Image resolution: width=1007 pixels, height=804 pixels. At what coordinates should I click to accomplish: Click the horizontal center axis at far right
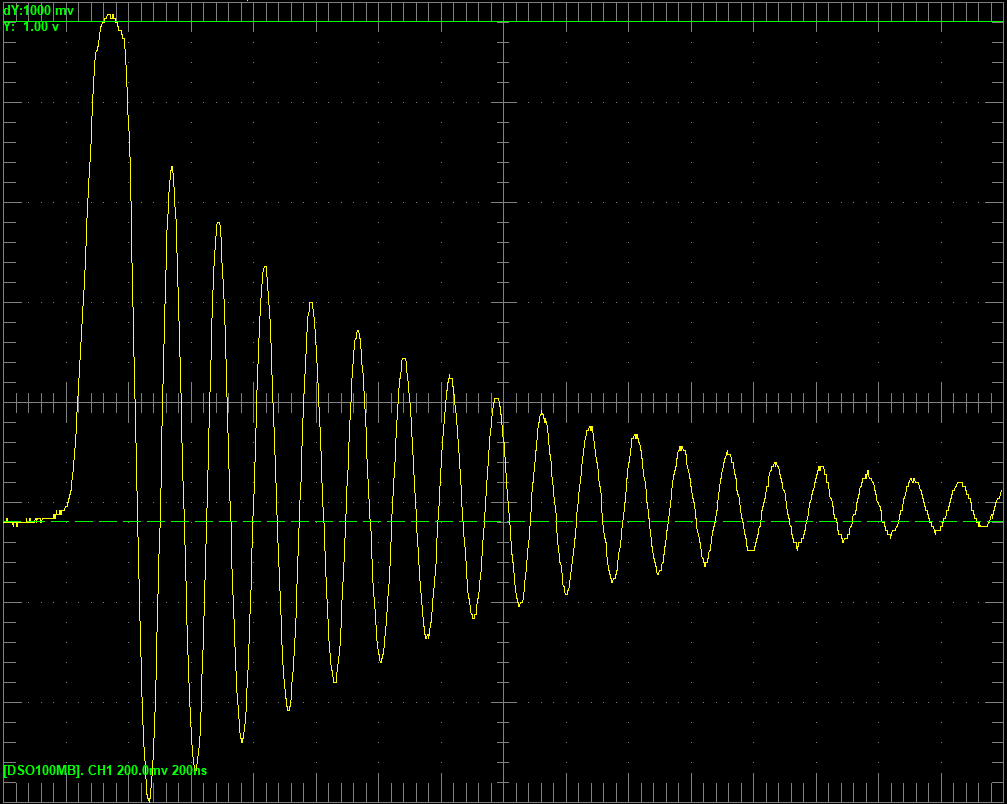coord(980,403)
